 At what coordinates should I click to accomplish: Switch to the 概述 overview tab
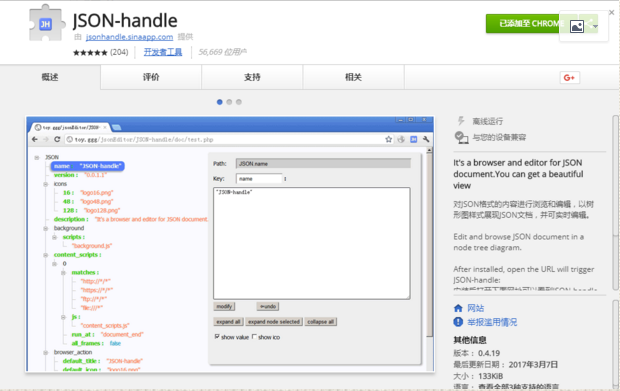pyautogui.click(x=50, y=77)
